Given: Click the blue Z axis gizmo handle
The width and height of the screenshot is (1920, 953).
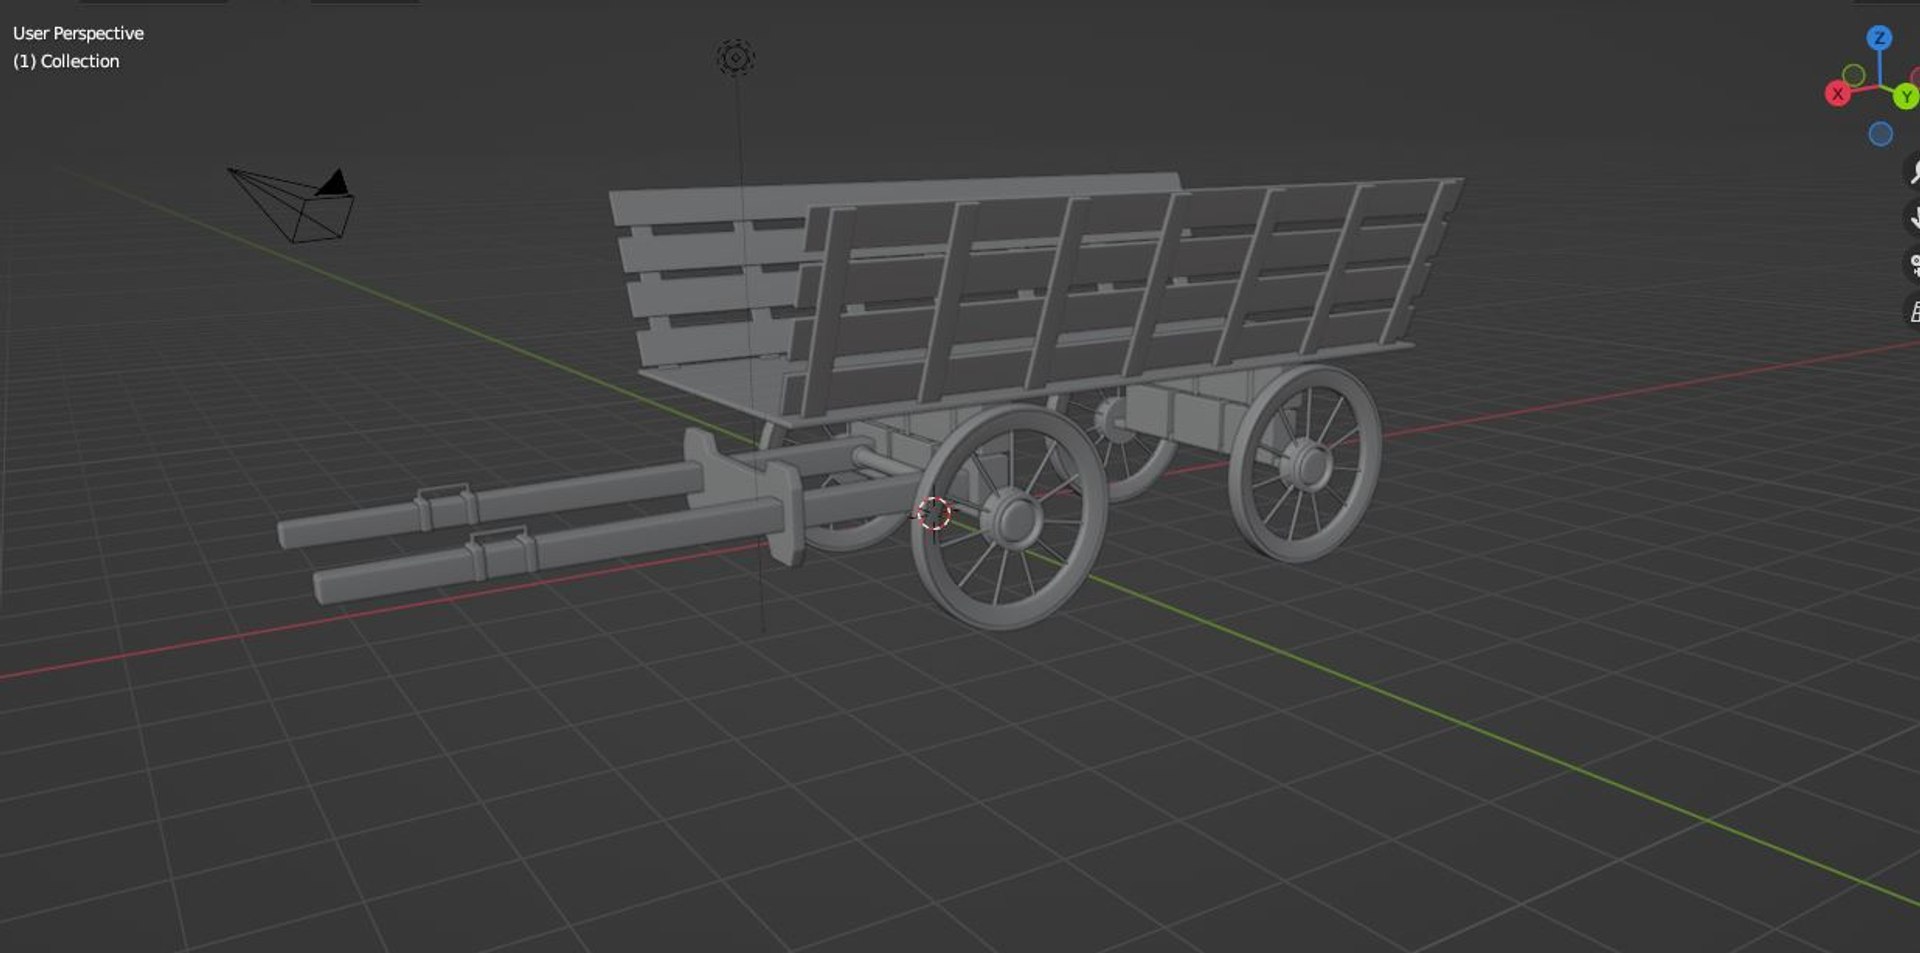Looking at the screenshot, I should (x=1879, y=38).
